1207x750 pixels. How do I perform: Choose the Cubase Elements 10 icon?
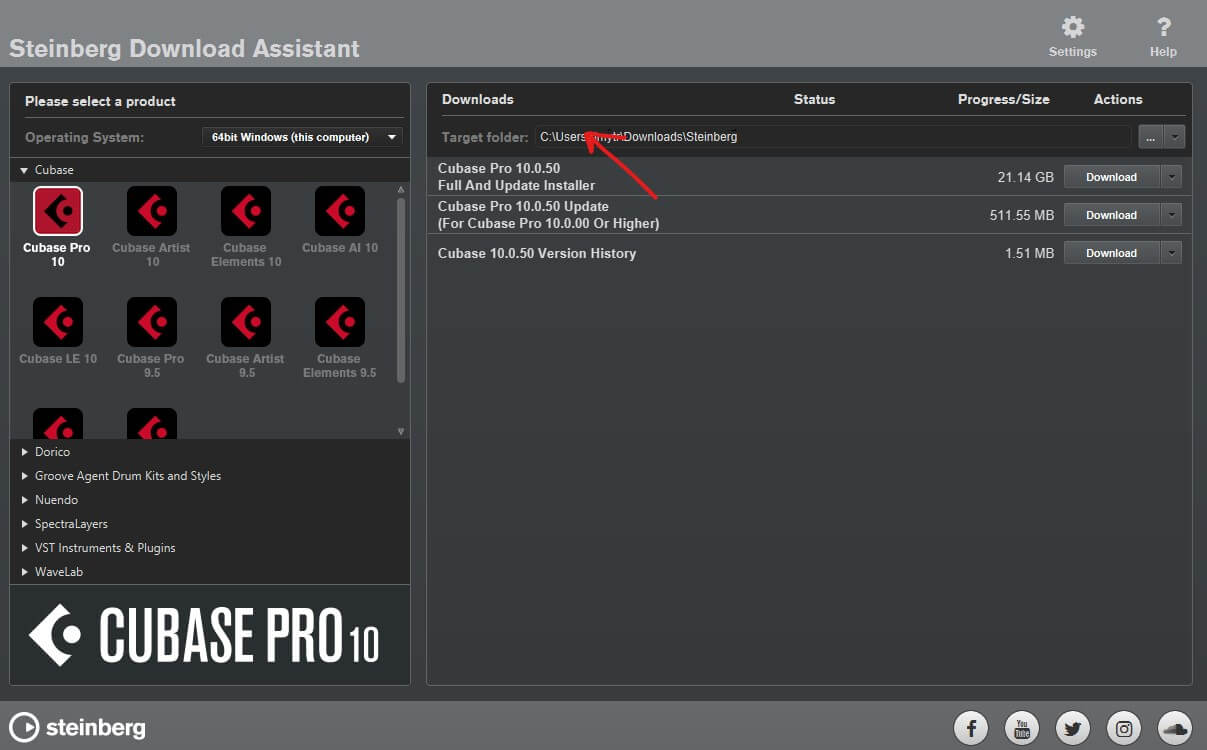(x=246, y=211)
